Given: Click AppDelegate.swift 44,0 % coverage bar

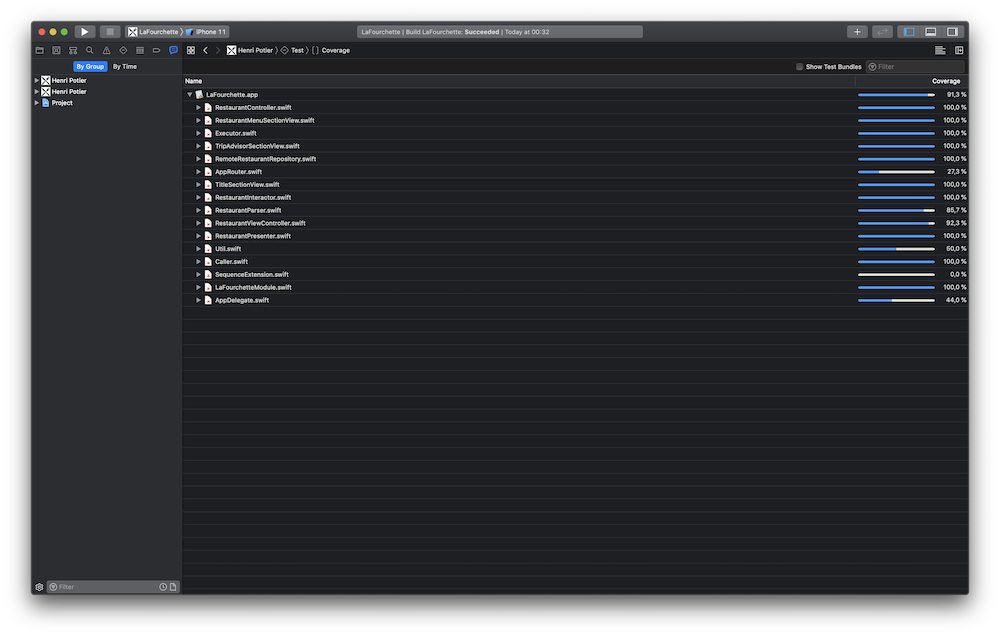Looking at the screenshot, I should click(896, 300).
